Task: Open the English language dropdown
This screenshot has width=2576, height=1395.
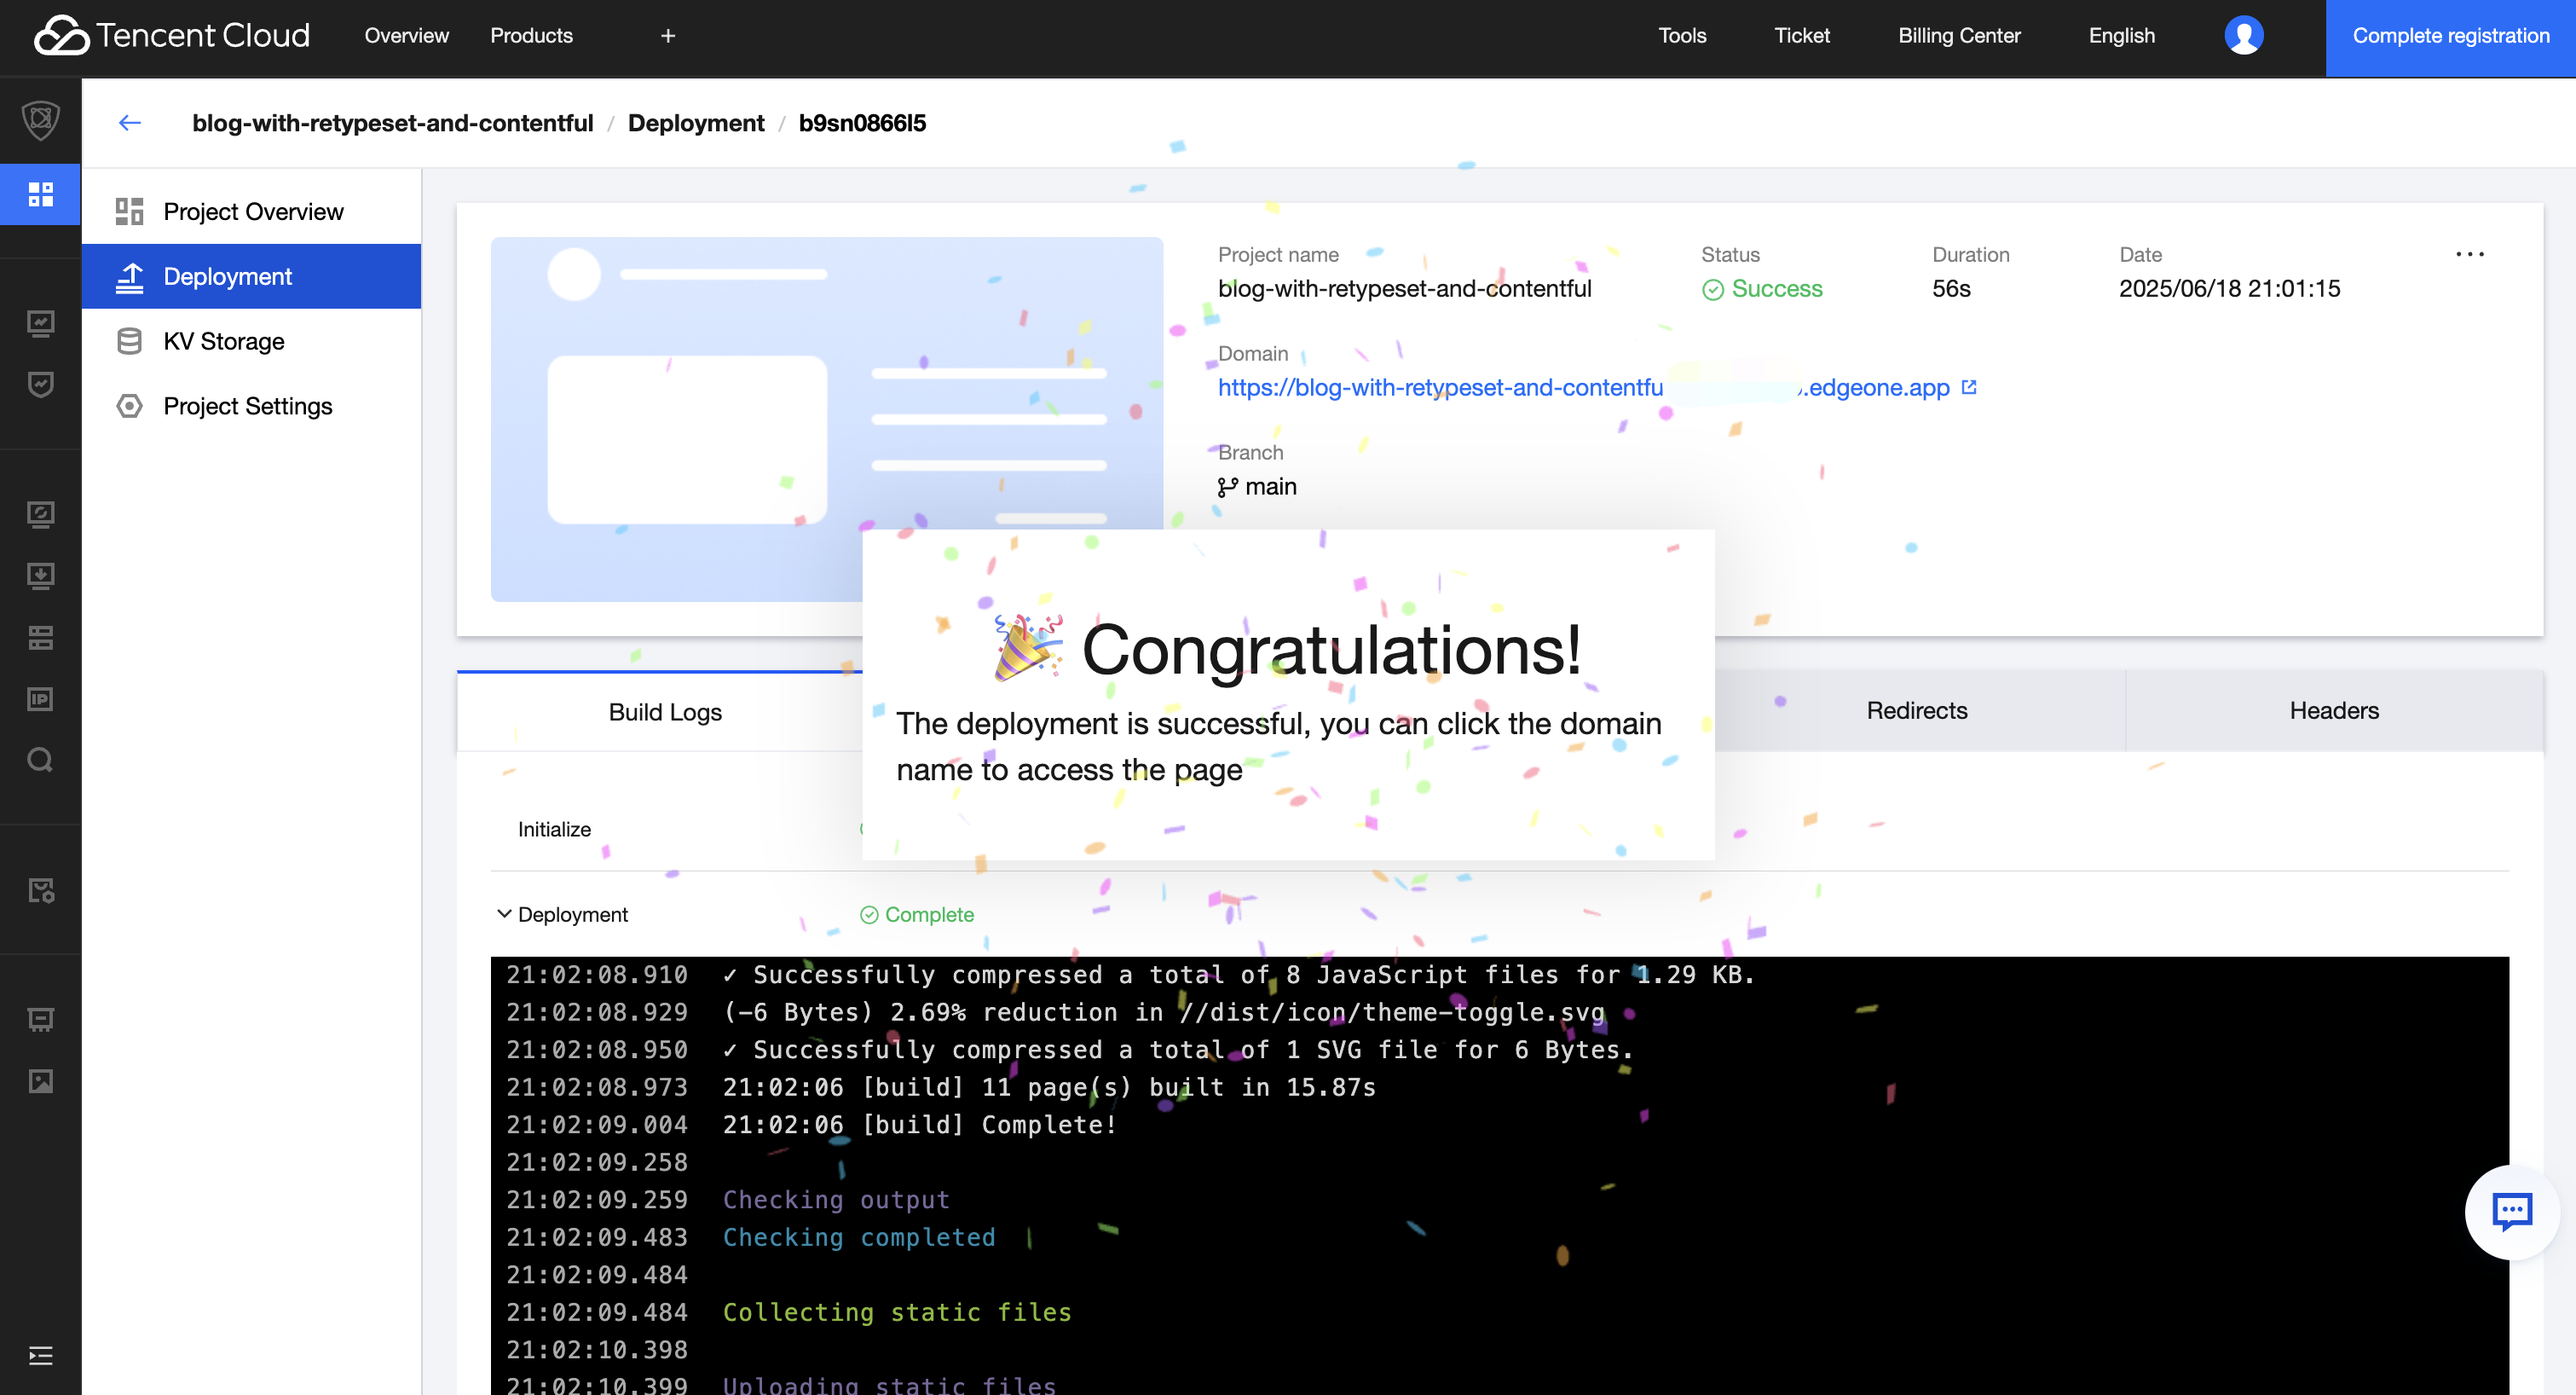Action: (x=2121, y=36)
